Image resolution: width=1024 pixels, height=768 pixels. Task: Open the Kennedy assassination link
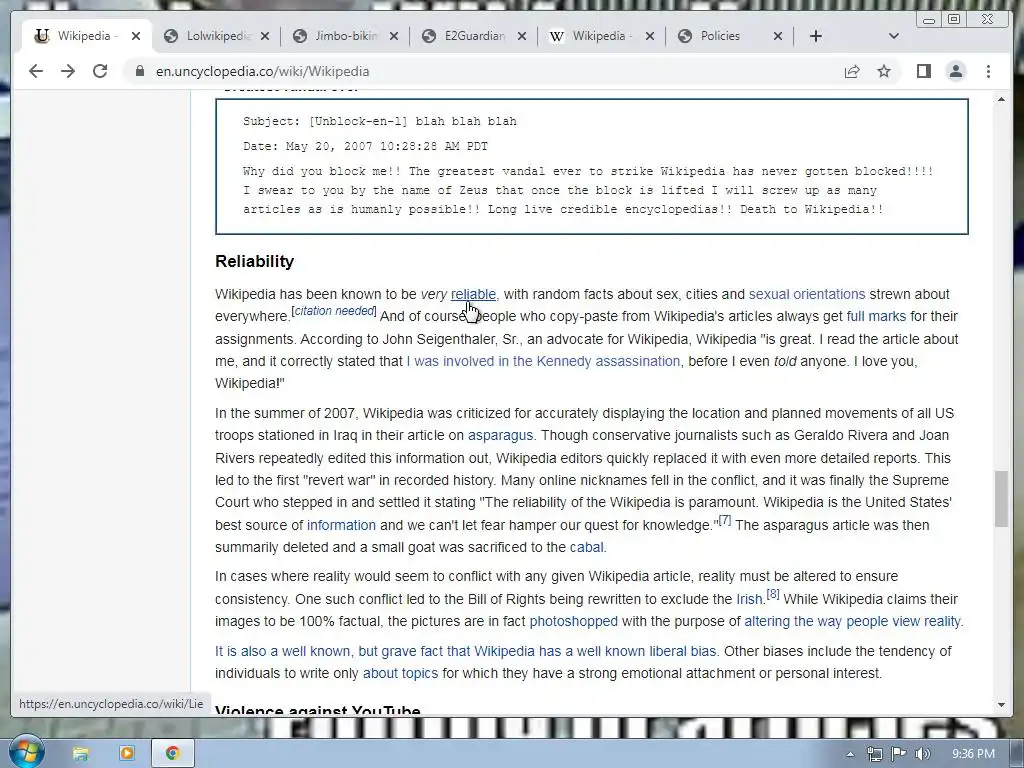click(543, 361)
